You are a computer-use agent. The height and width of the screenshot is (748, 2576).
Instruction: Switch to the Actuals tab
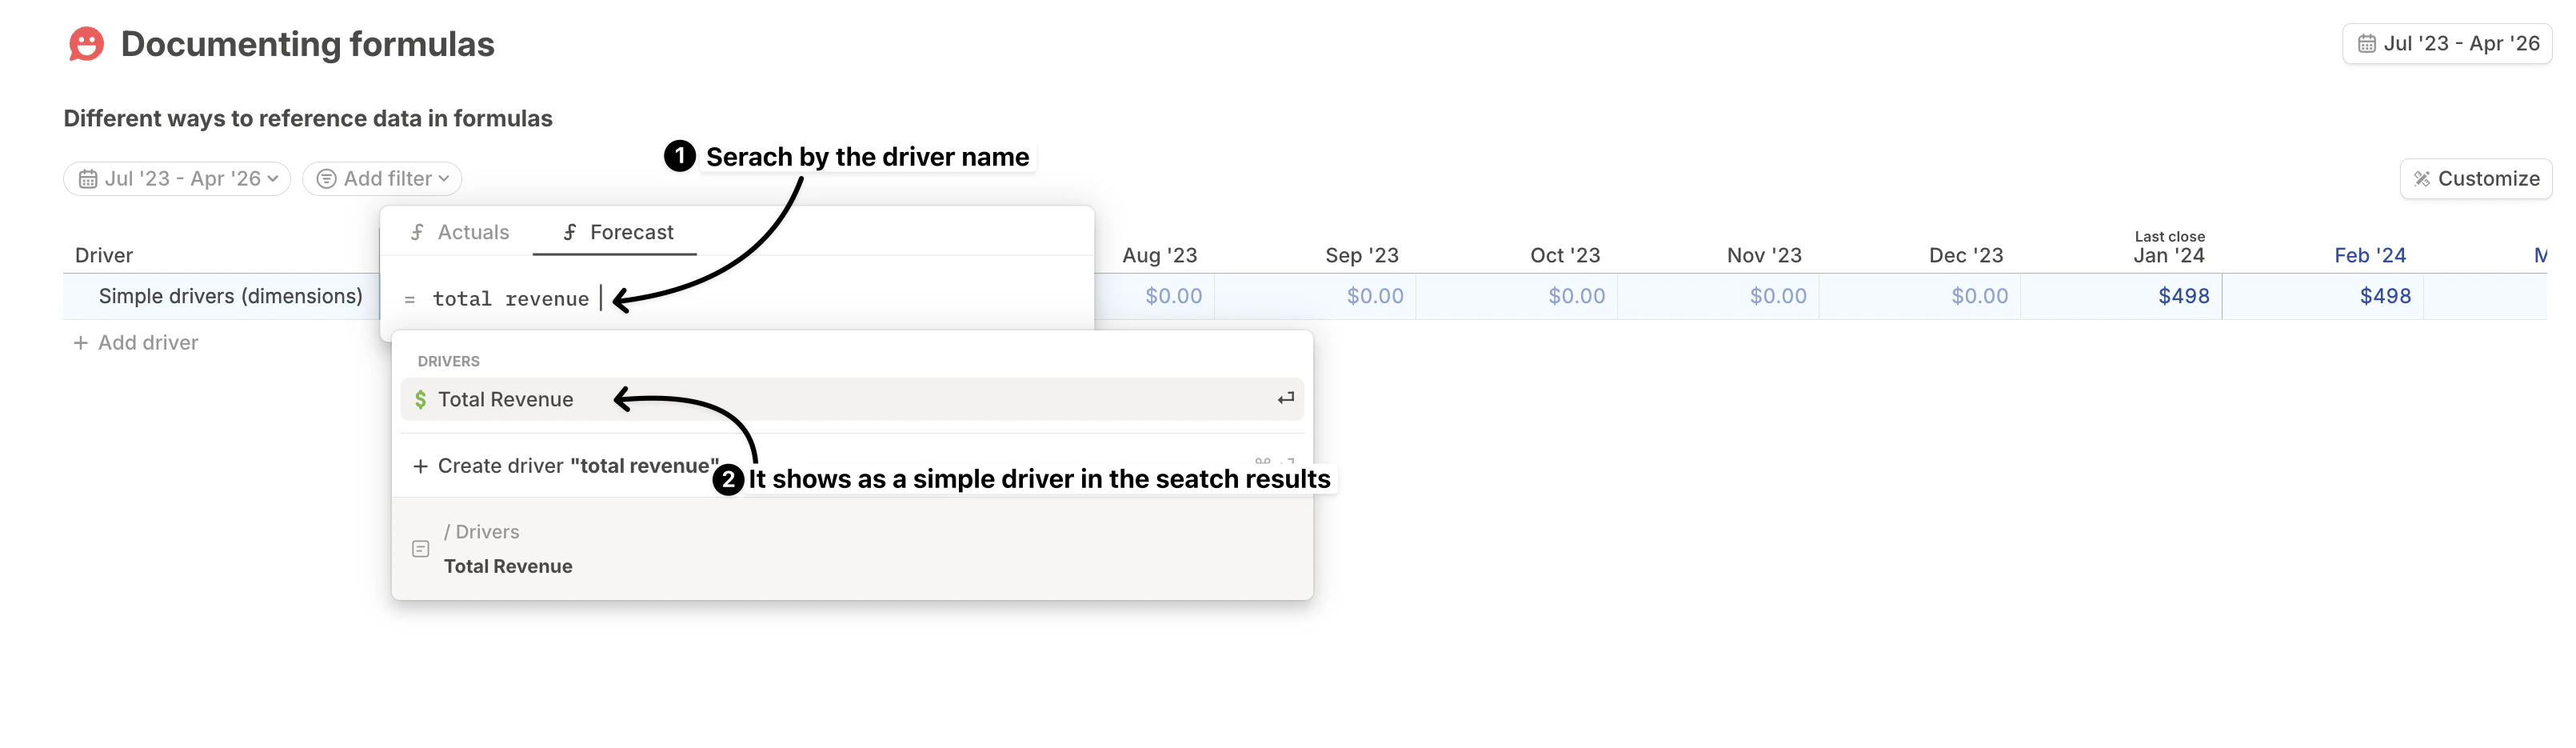460,232
